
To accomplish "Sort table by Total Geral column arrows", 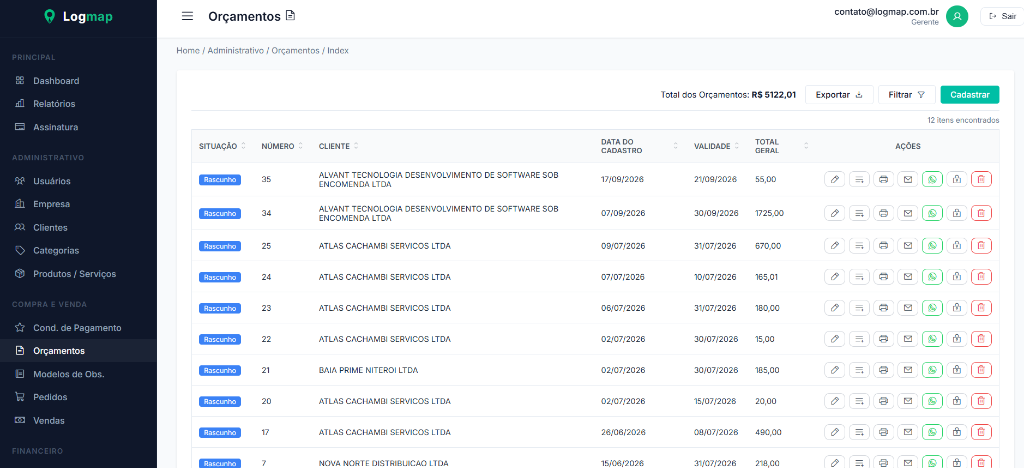I will point(807,146).
